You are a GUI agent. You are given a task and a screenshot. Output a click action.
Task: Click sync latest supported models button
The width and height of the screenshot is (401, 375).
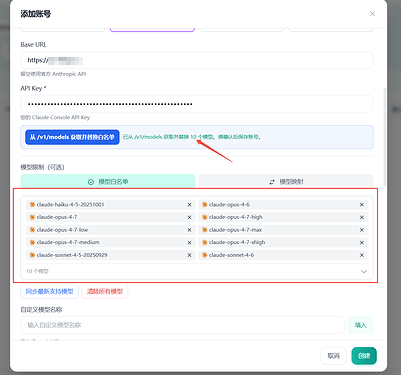(49, 291)
